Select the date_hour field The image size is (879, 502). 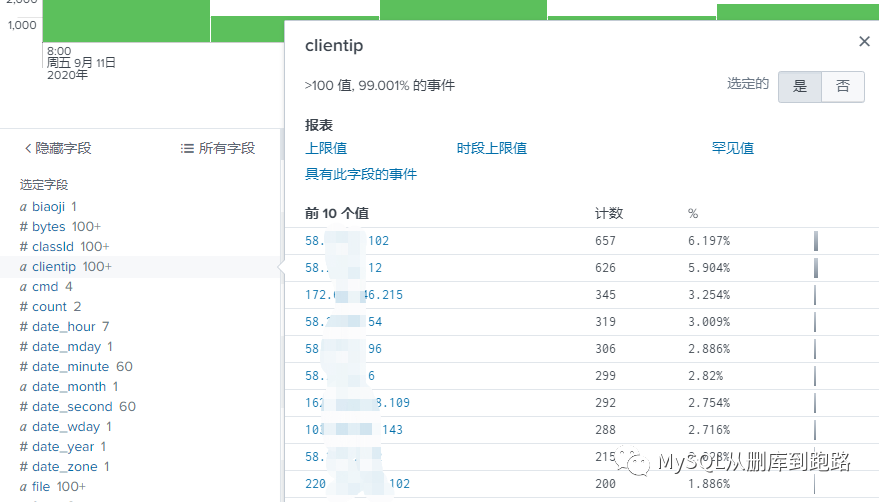click(x=64, y=326)
